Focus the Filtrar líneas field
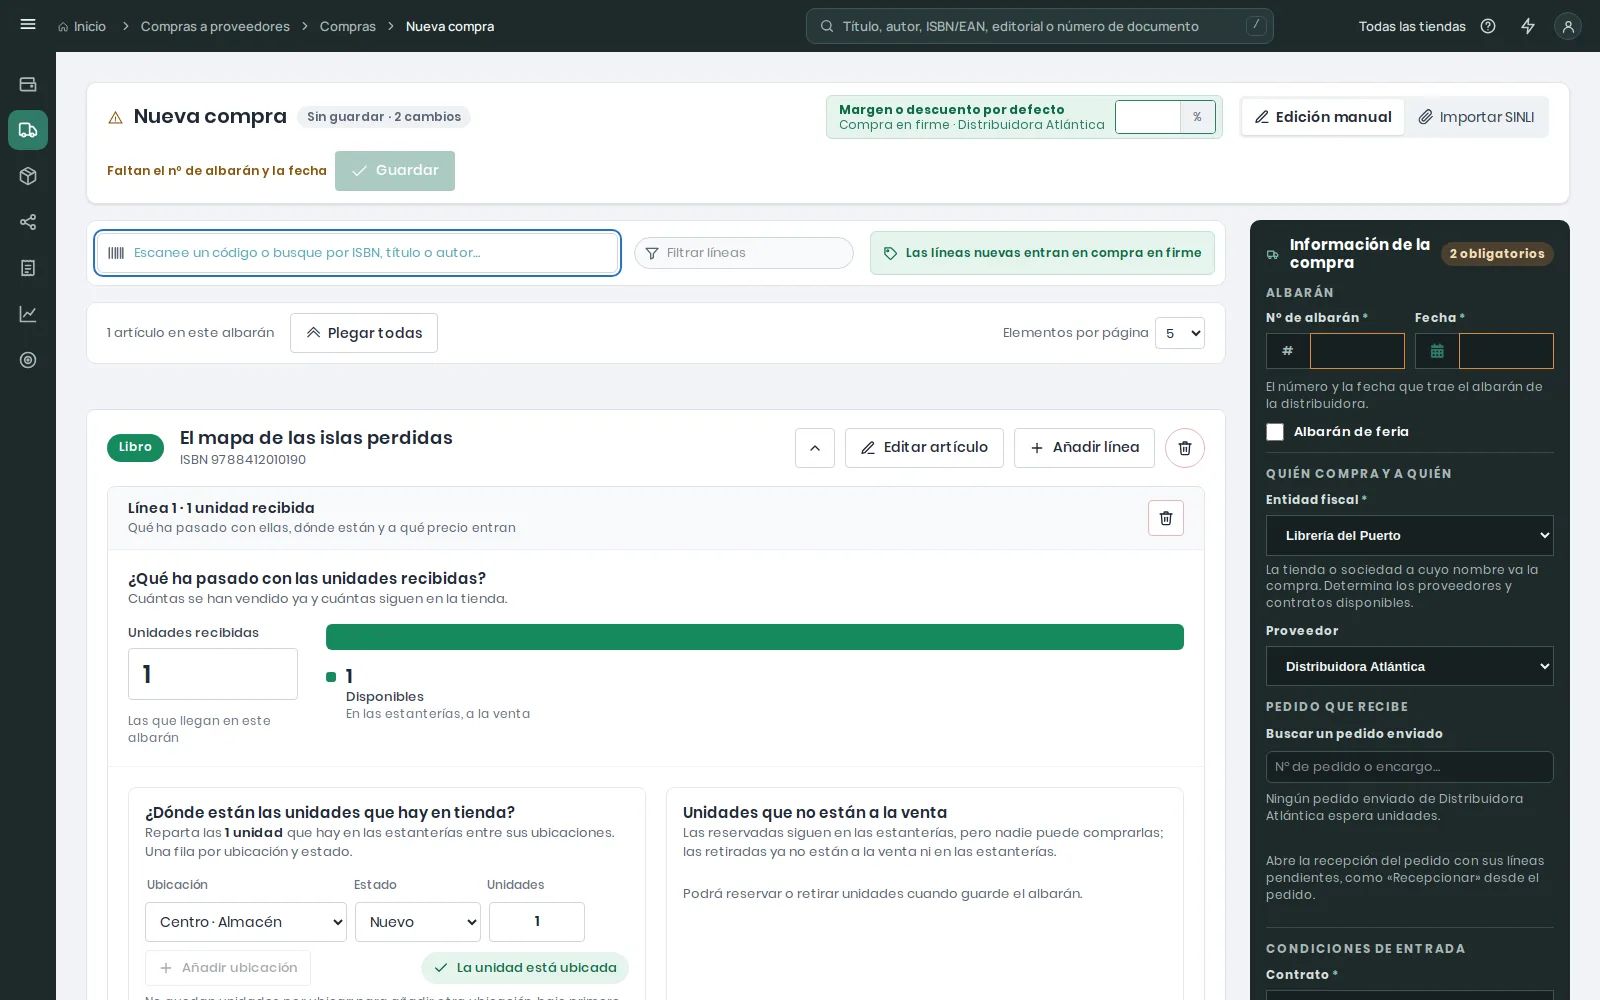This screenshot has height=1000, width=1600. click(744, 253)
